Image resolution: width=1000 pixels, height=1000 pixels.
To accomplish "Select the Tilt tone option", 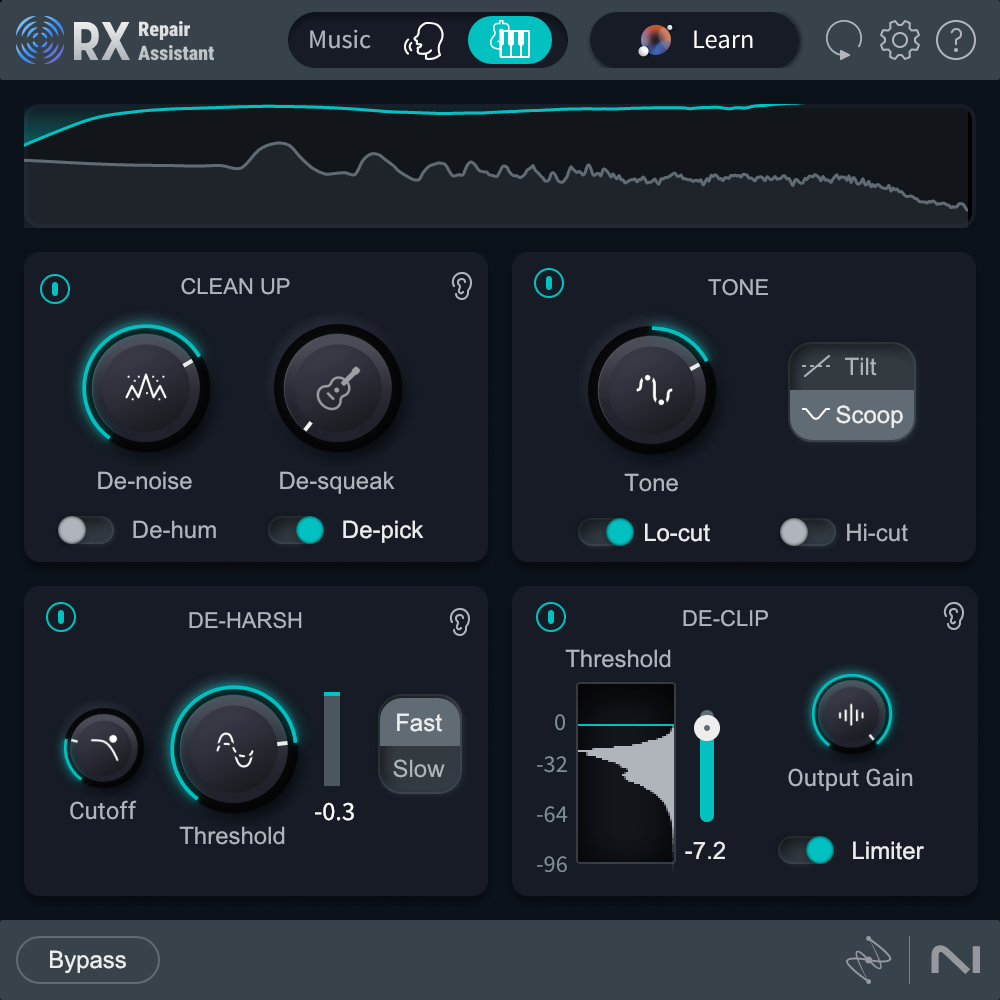I will [852, 367].
